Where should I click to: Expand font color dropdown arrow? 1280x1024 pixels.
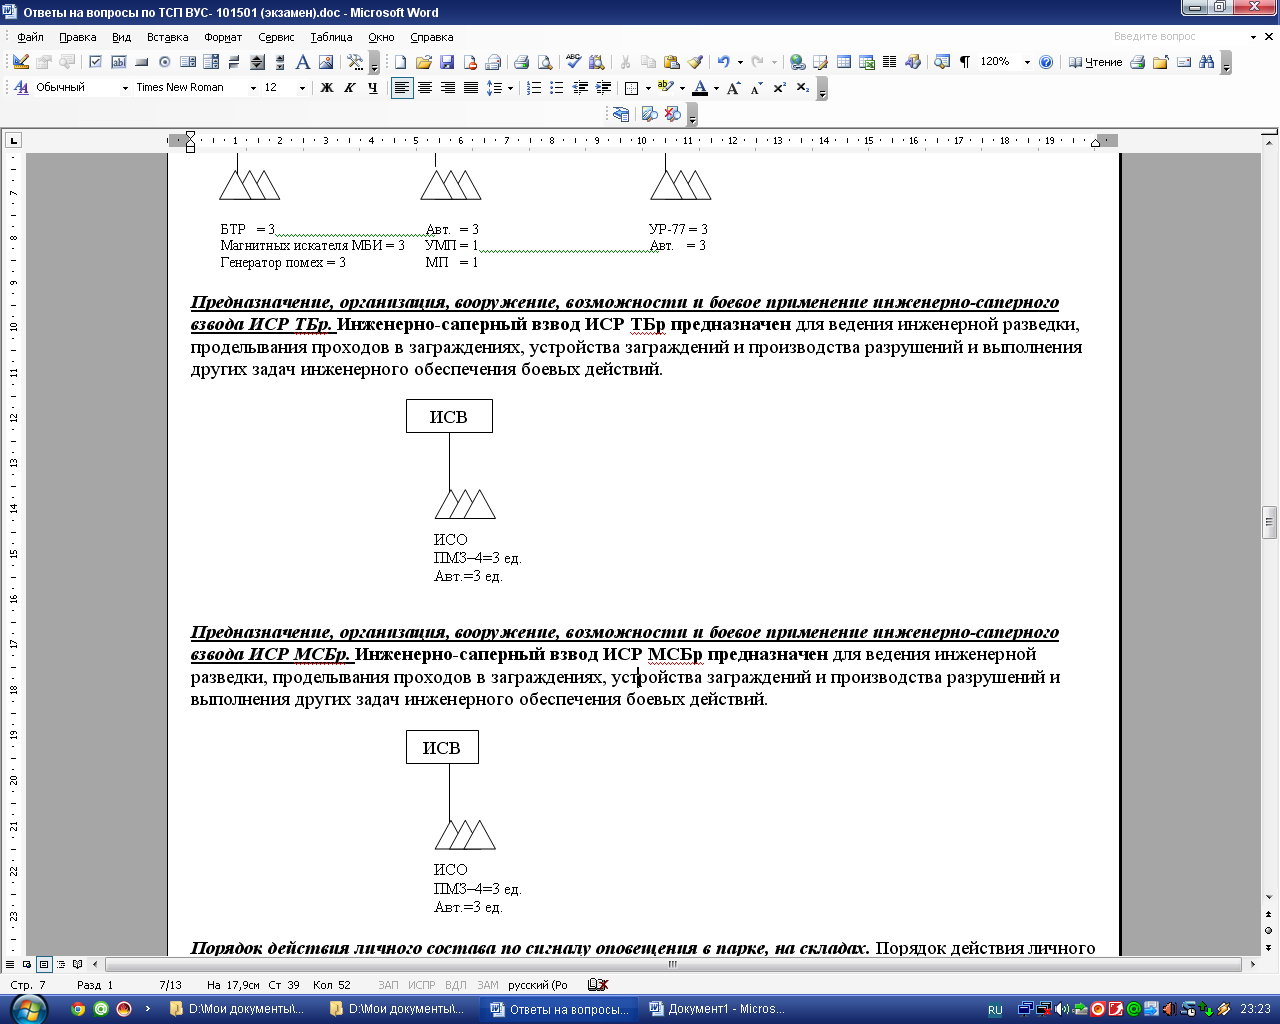coord(716,88)
